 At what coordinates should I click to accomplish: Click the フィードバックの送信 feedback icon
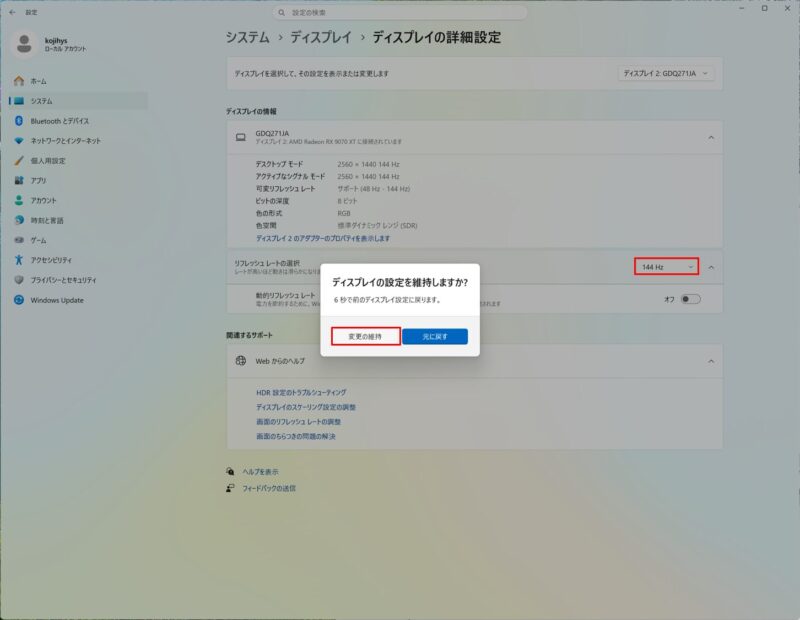(230, 488)
